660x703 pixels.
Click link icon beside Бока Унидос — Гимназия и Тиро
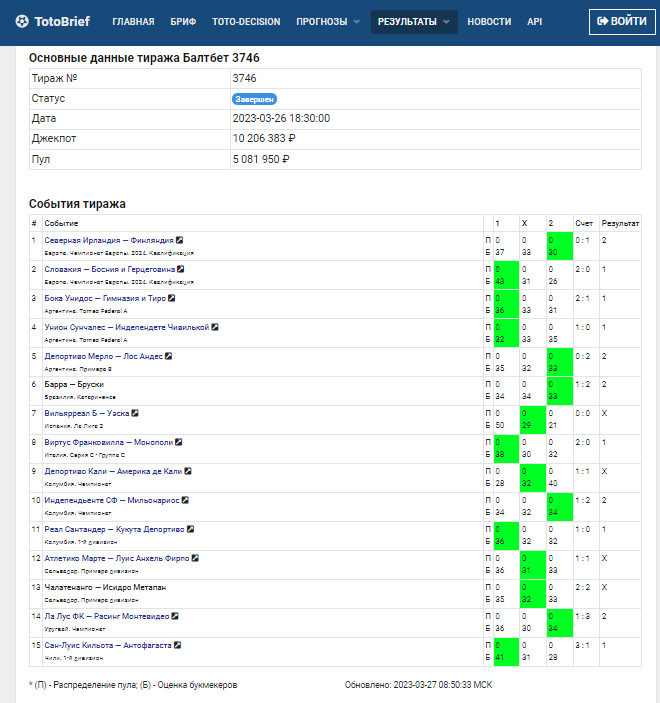click(172, 298)
